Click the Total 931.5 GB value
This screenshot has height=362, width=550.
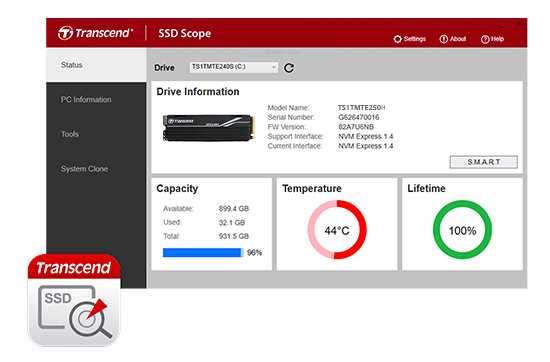(234, 236)
